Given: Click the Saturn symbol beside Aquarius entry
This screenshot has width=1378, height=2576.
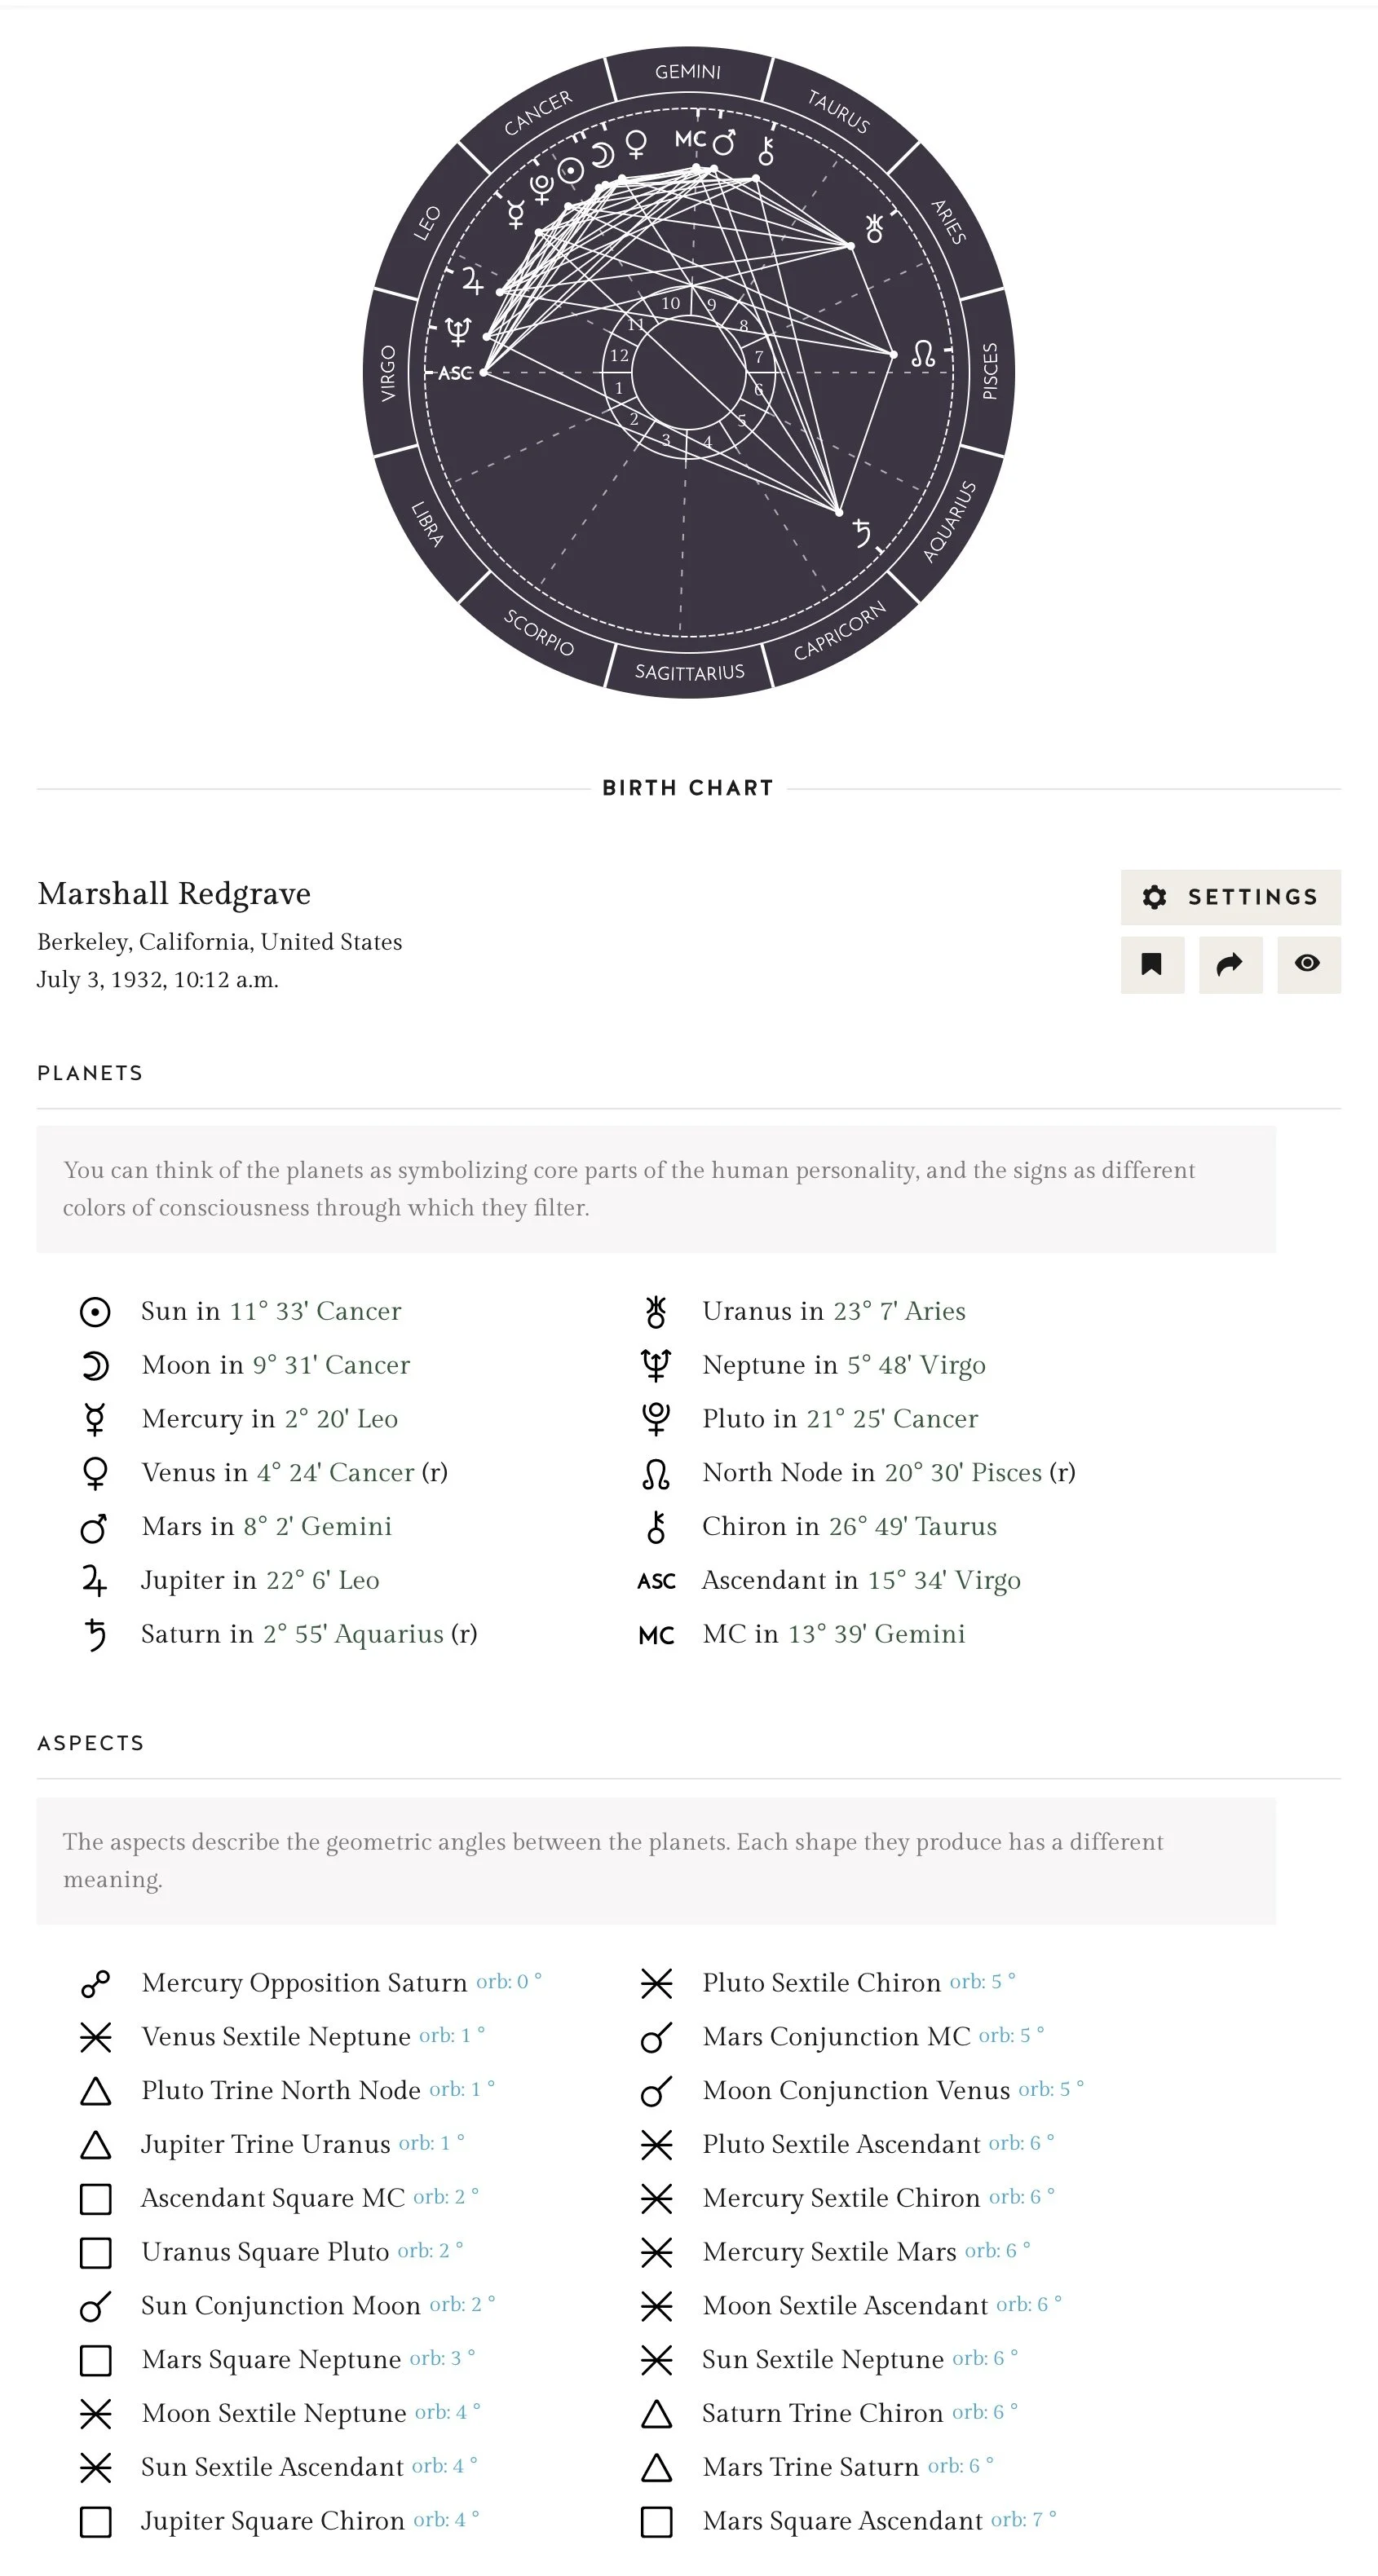Looking at the screenshot, I should click(x=95, y=1635).
